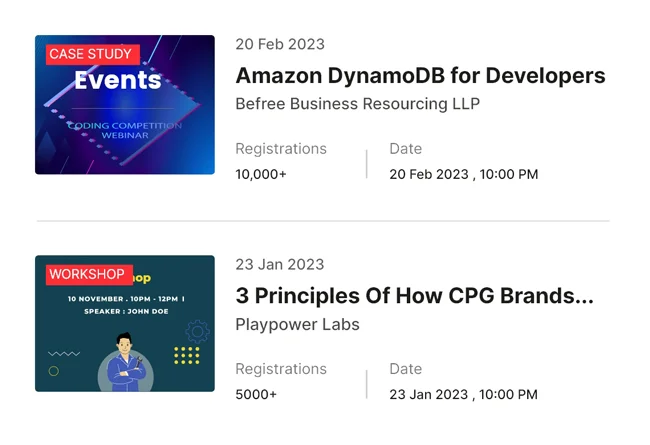Open the Amazon DynamoDB for Developers event
The height and width of the screenshot is (445, 650).
[420, 76]
